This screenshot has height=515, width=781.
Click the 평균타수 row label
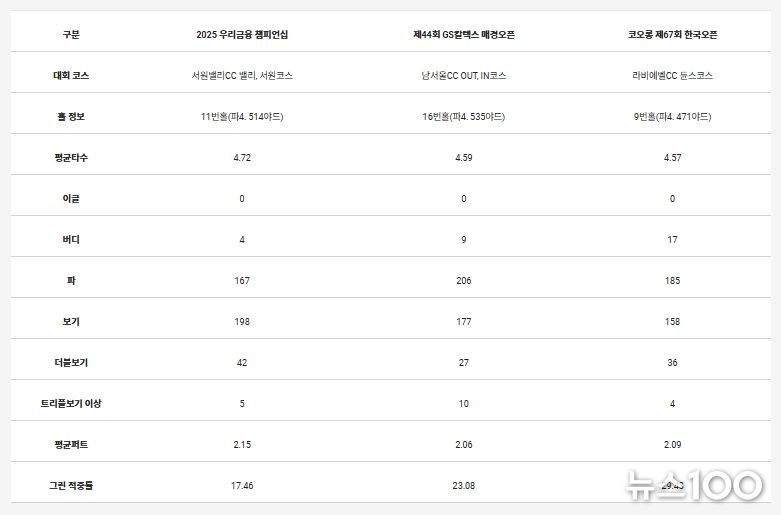tap(71, 158)
